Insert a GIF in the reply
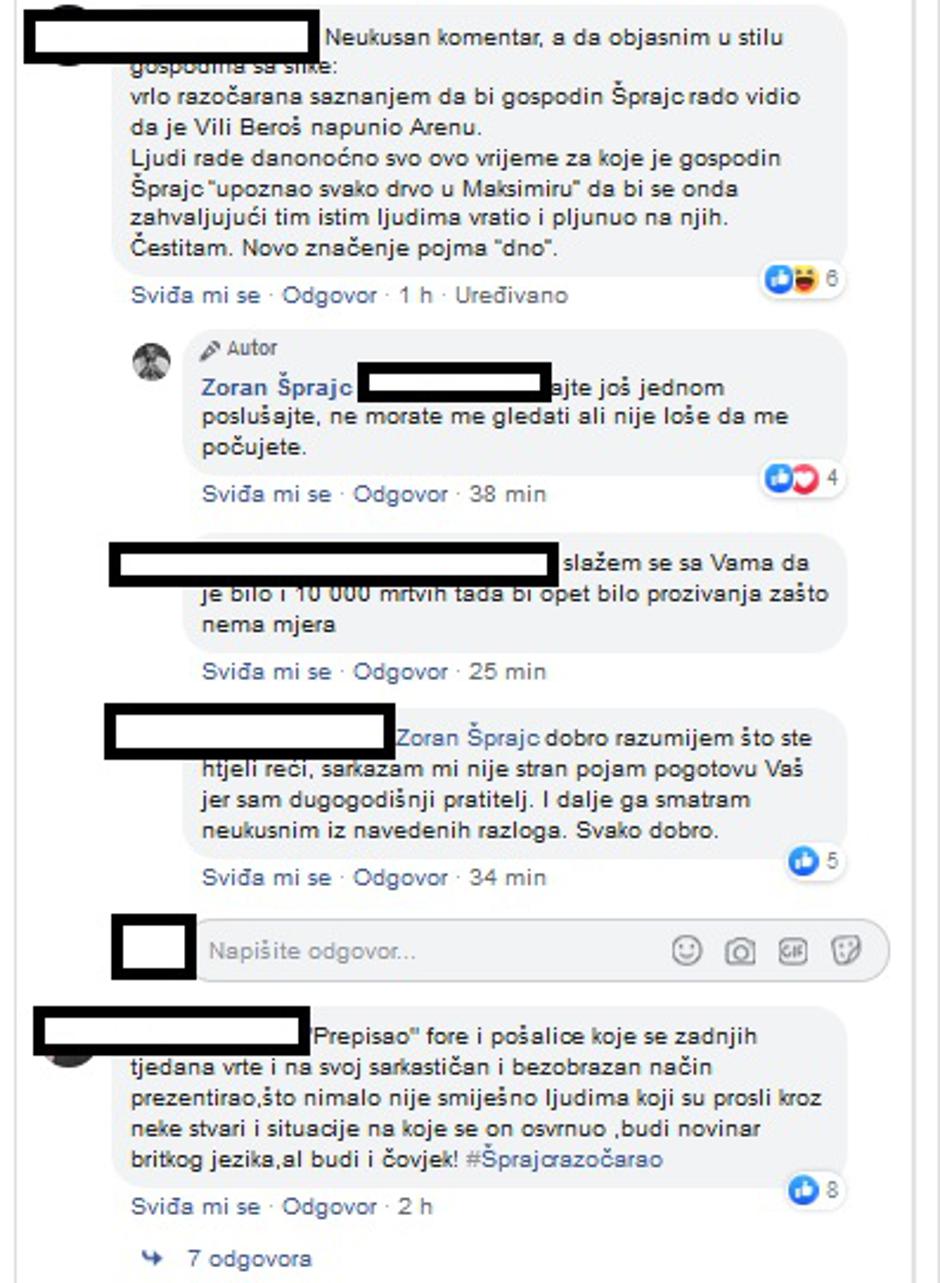This screenshot has height=1283, width=940. (x=793, y=950)
